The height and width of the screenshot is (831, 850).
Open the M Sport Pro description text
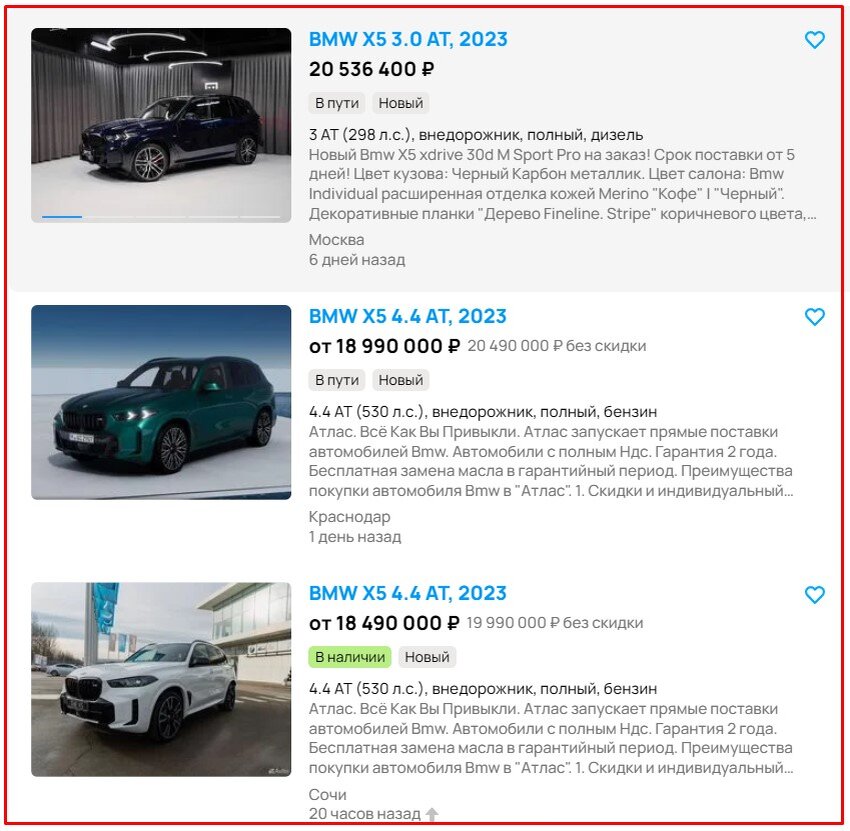coord(562,184)
